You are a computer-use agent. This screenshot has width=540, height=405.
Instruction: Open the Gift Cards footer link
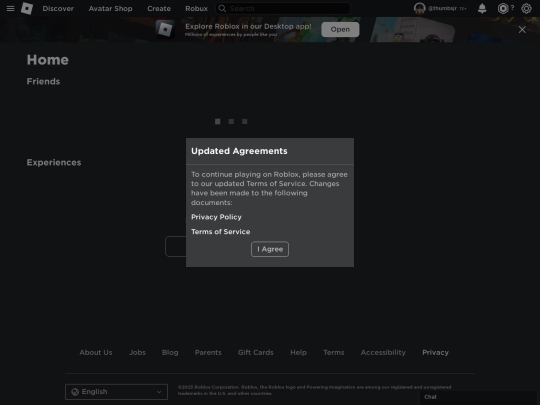(256, 352)
